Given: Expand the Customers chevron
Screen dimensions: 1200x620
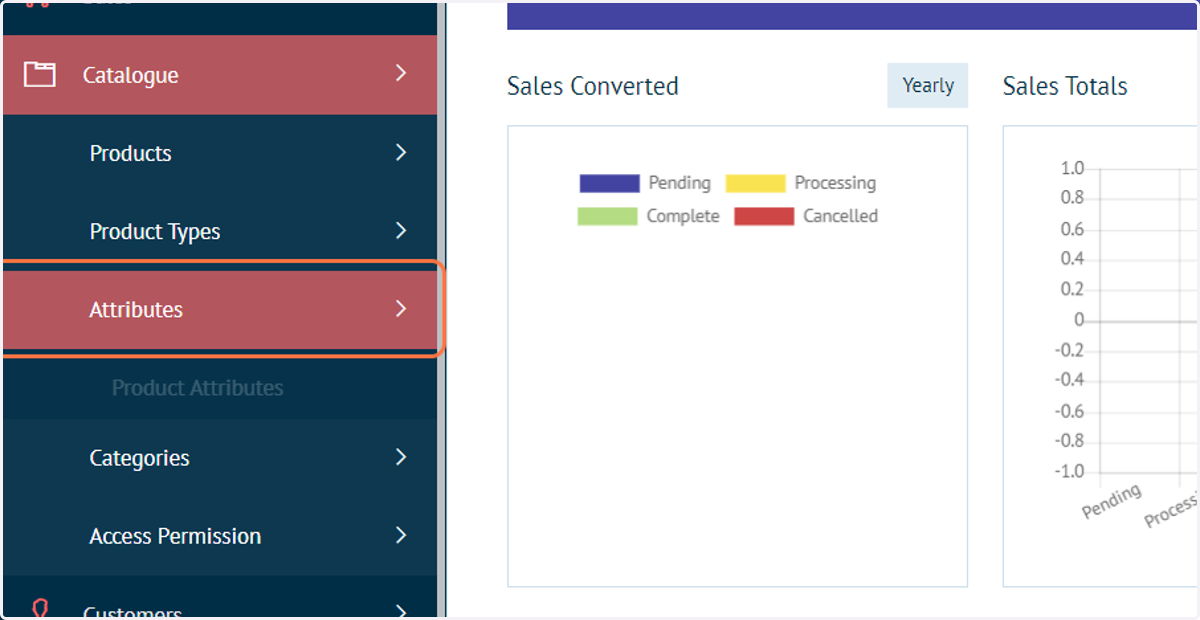Looking at the screenshot, I should pos(401,611).
